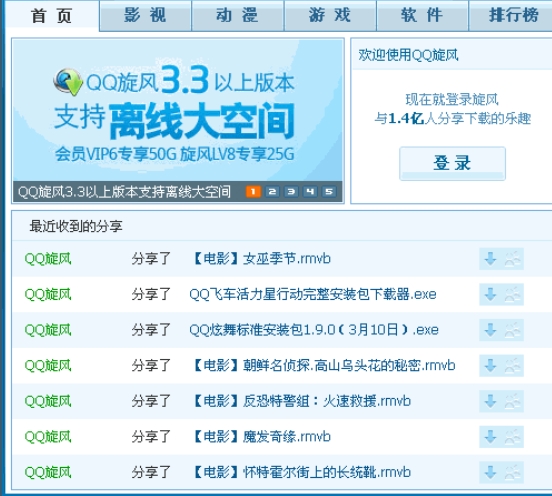Click friends share icon for 反恐特警組

coord(513,401)
